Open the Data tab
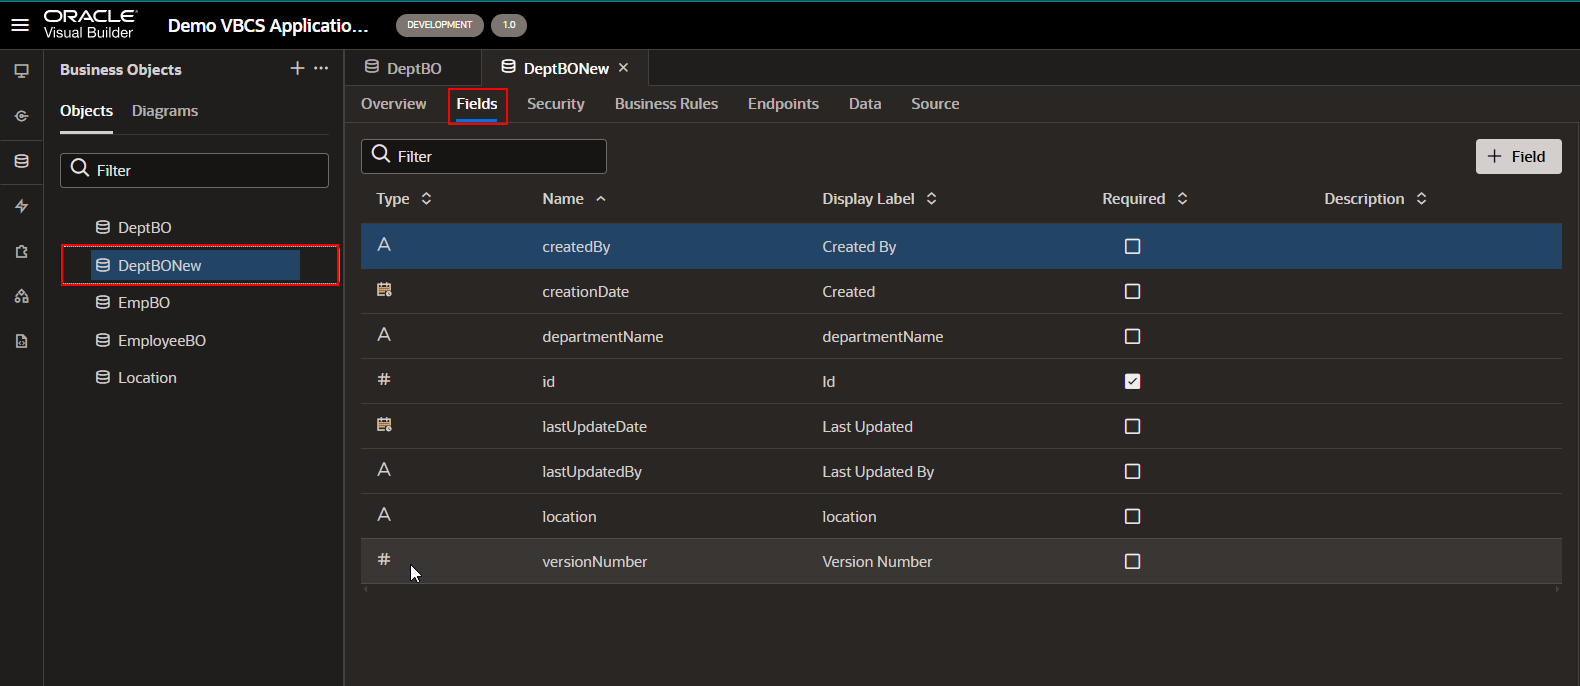Screen dimensions: 1580x686 point(865,104)
